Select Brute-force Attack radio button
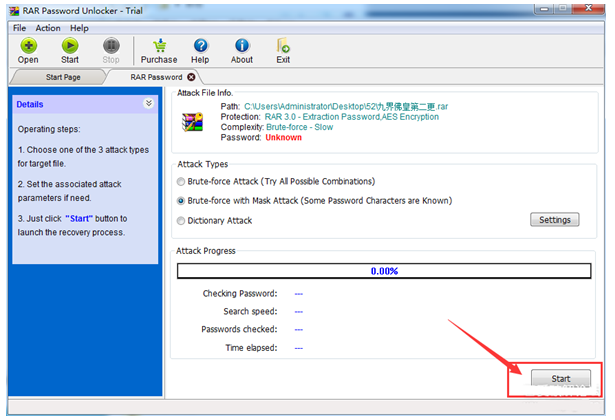This screenshot has width=615, height=420. pos(181,182)
